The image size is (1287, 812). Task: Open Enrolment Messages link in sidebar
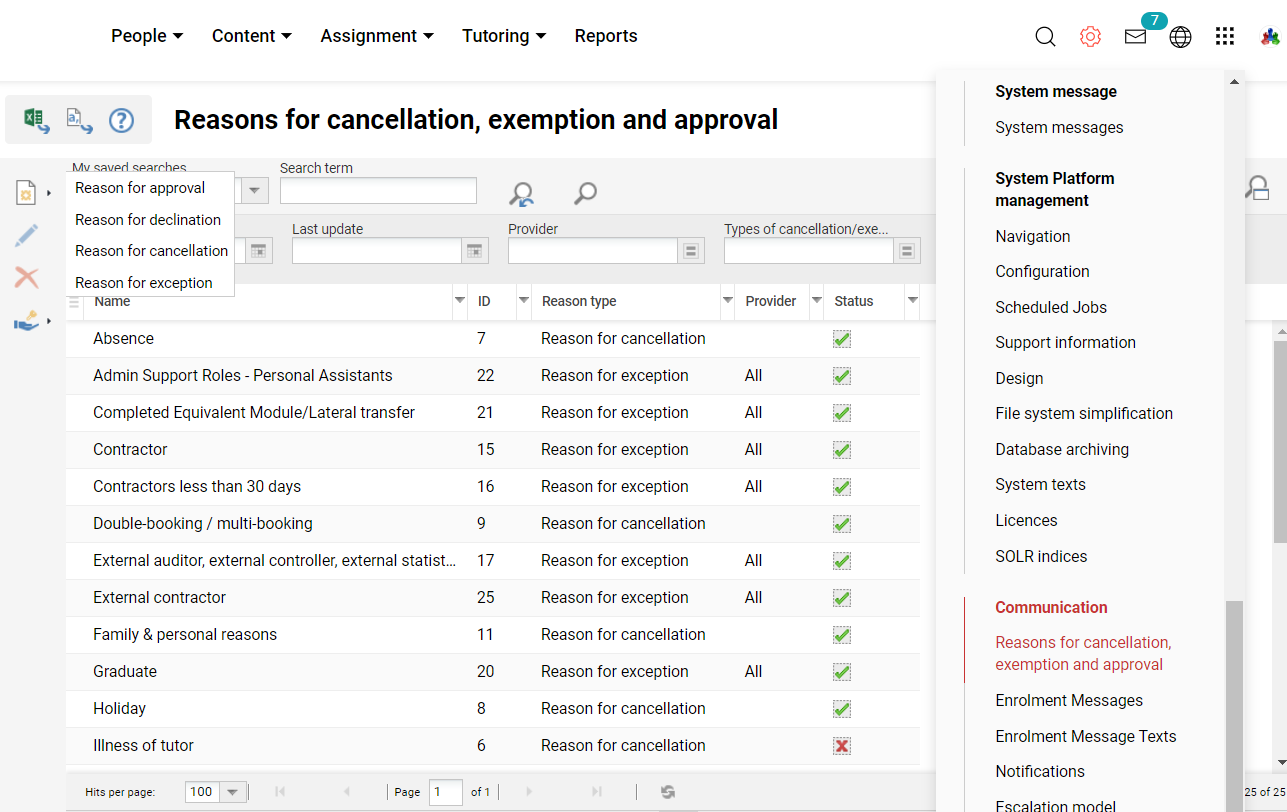click(x=1068, y=701)
